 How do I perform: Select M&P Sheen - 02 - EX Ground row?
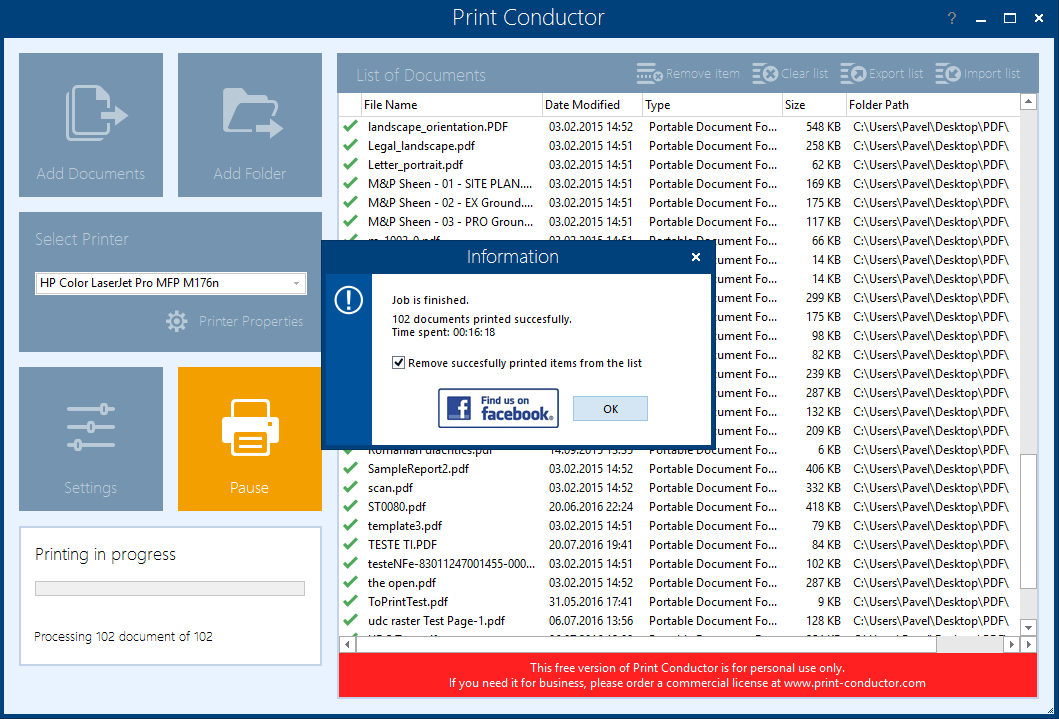coord(678,203)
